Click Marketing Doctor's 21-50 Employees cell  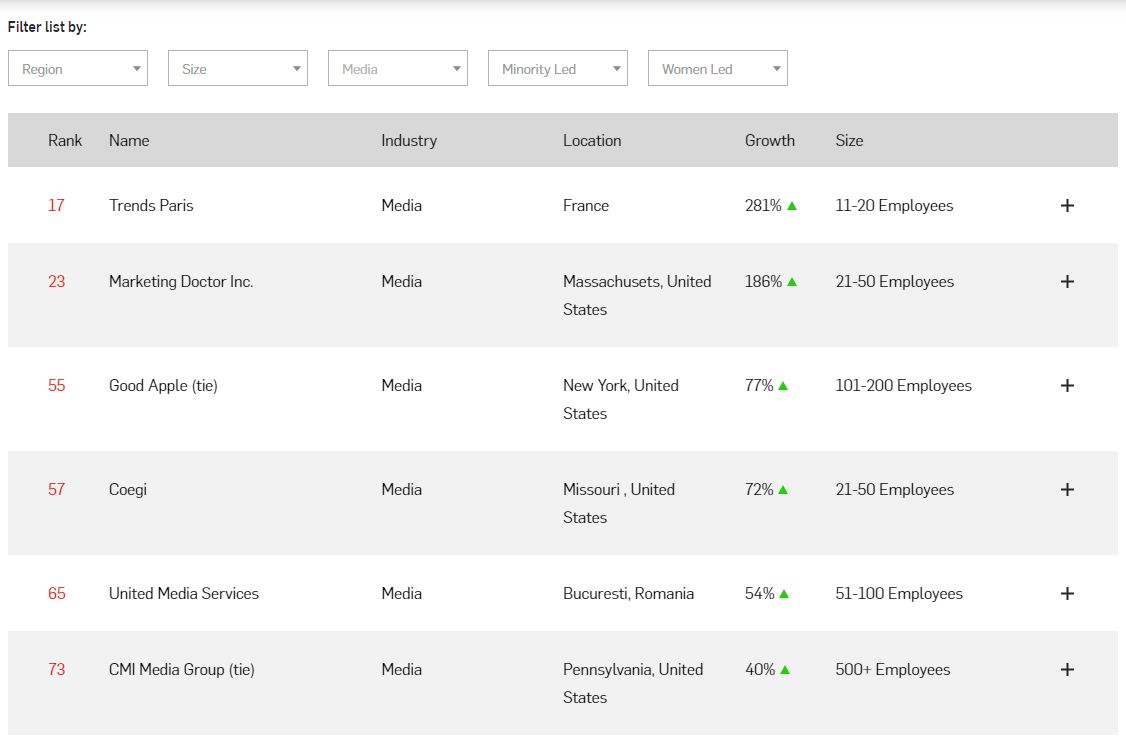[x=895, y=281]
